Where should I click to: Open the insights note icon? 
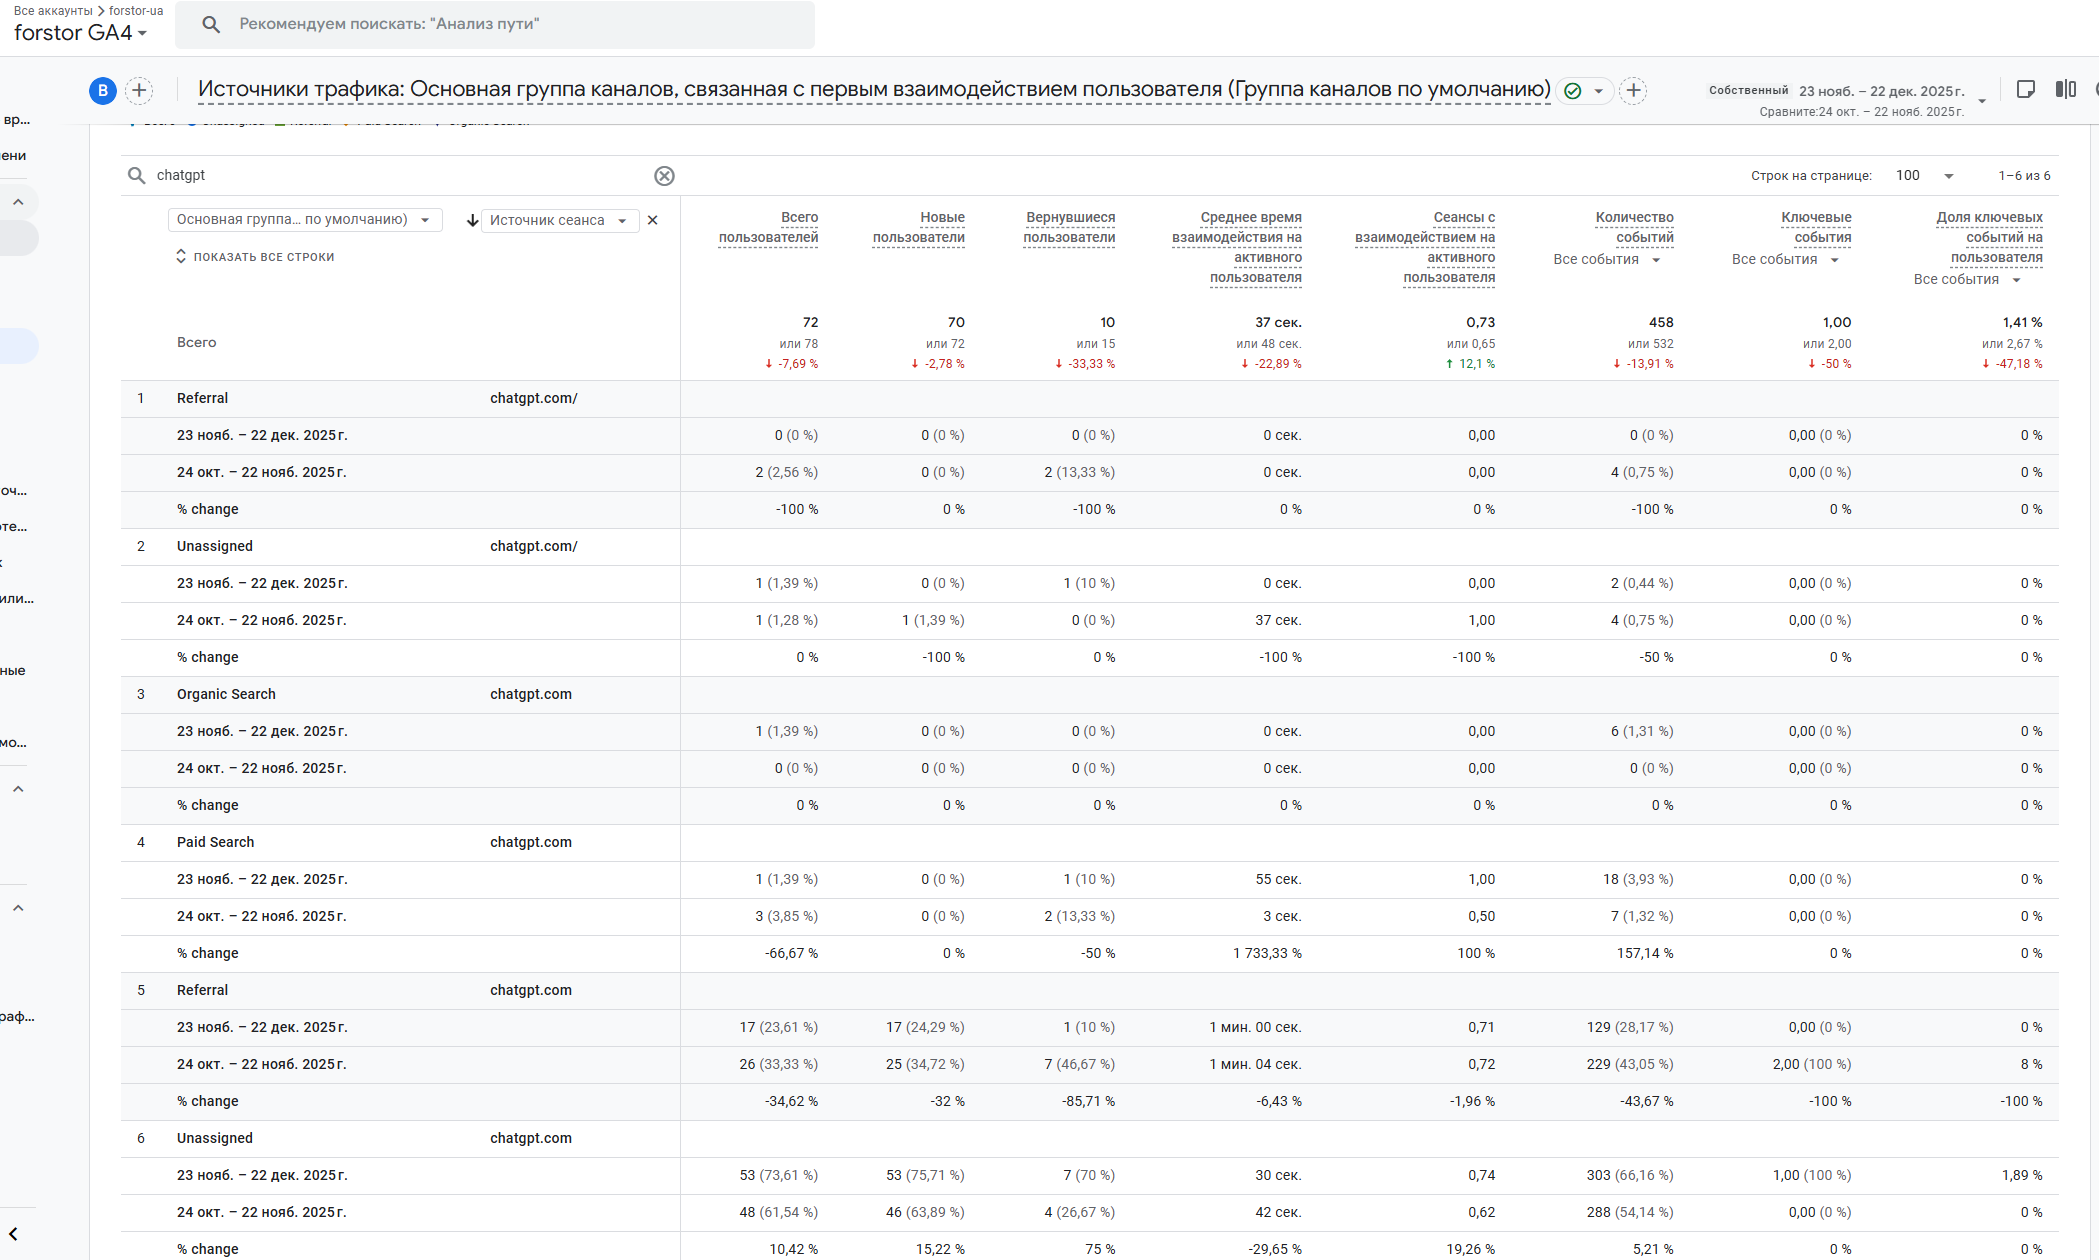pyautogui.click(x=2025, y=90)
